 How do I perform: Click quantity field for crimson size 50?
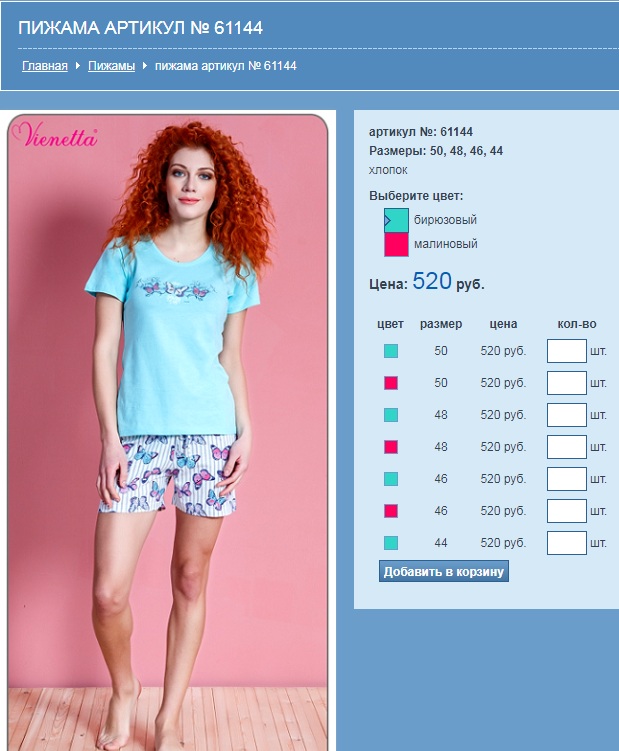567,383
